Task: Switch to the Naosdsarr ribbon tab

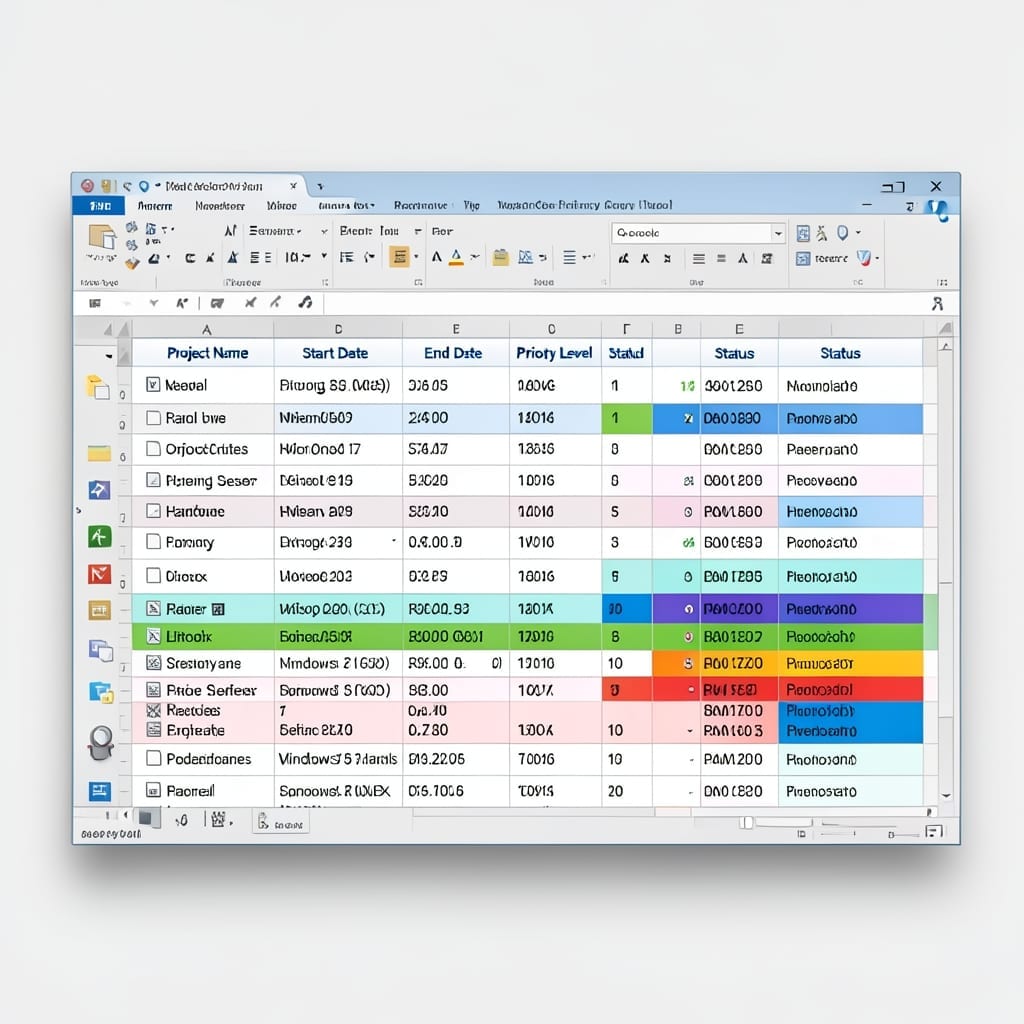Action: point(219,206)
